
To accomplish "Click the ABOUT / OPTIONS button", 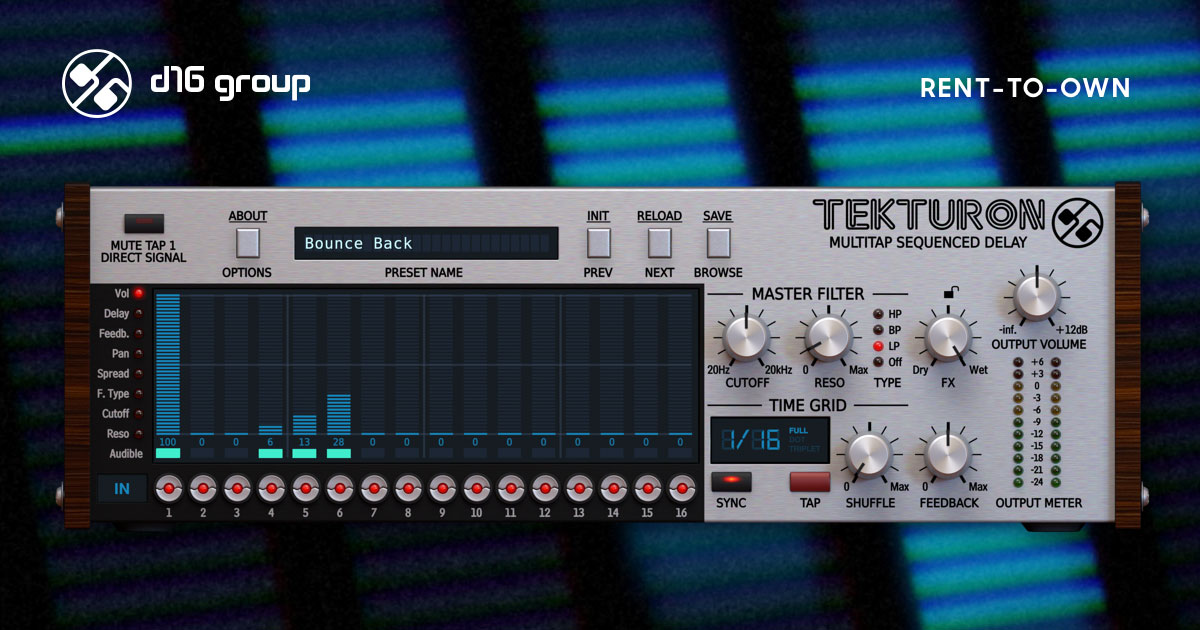I will (248, 243).
